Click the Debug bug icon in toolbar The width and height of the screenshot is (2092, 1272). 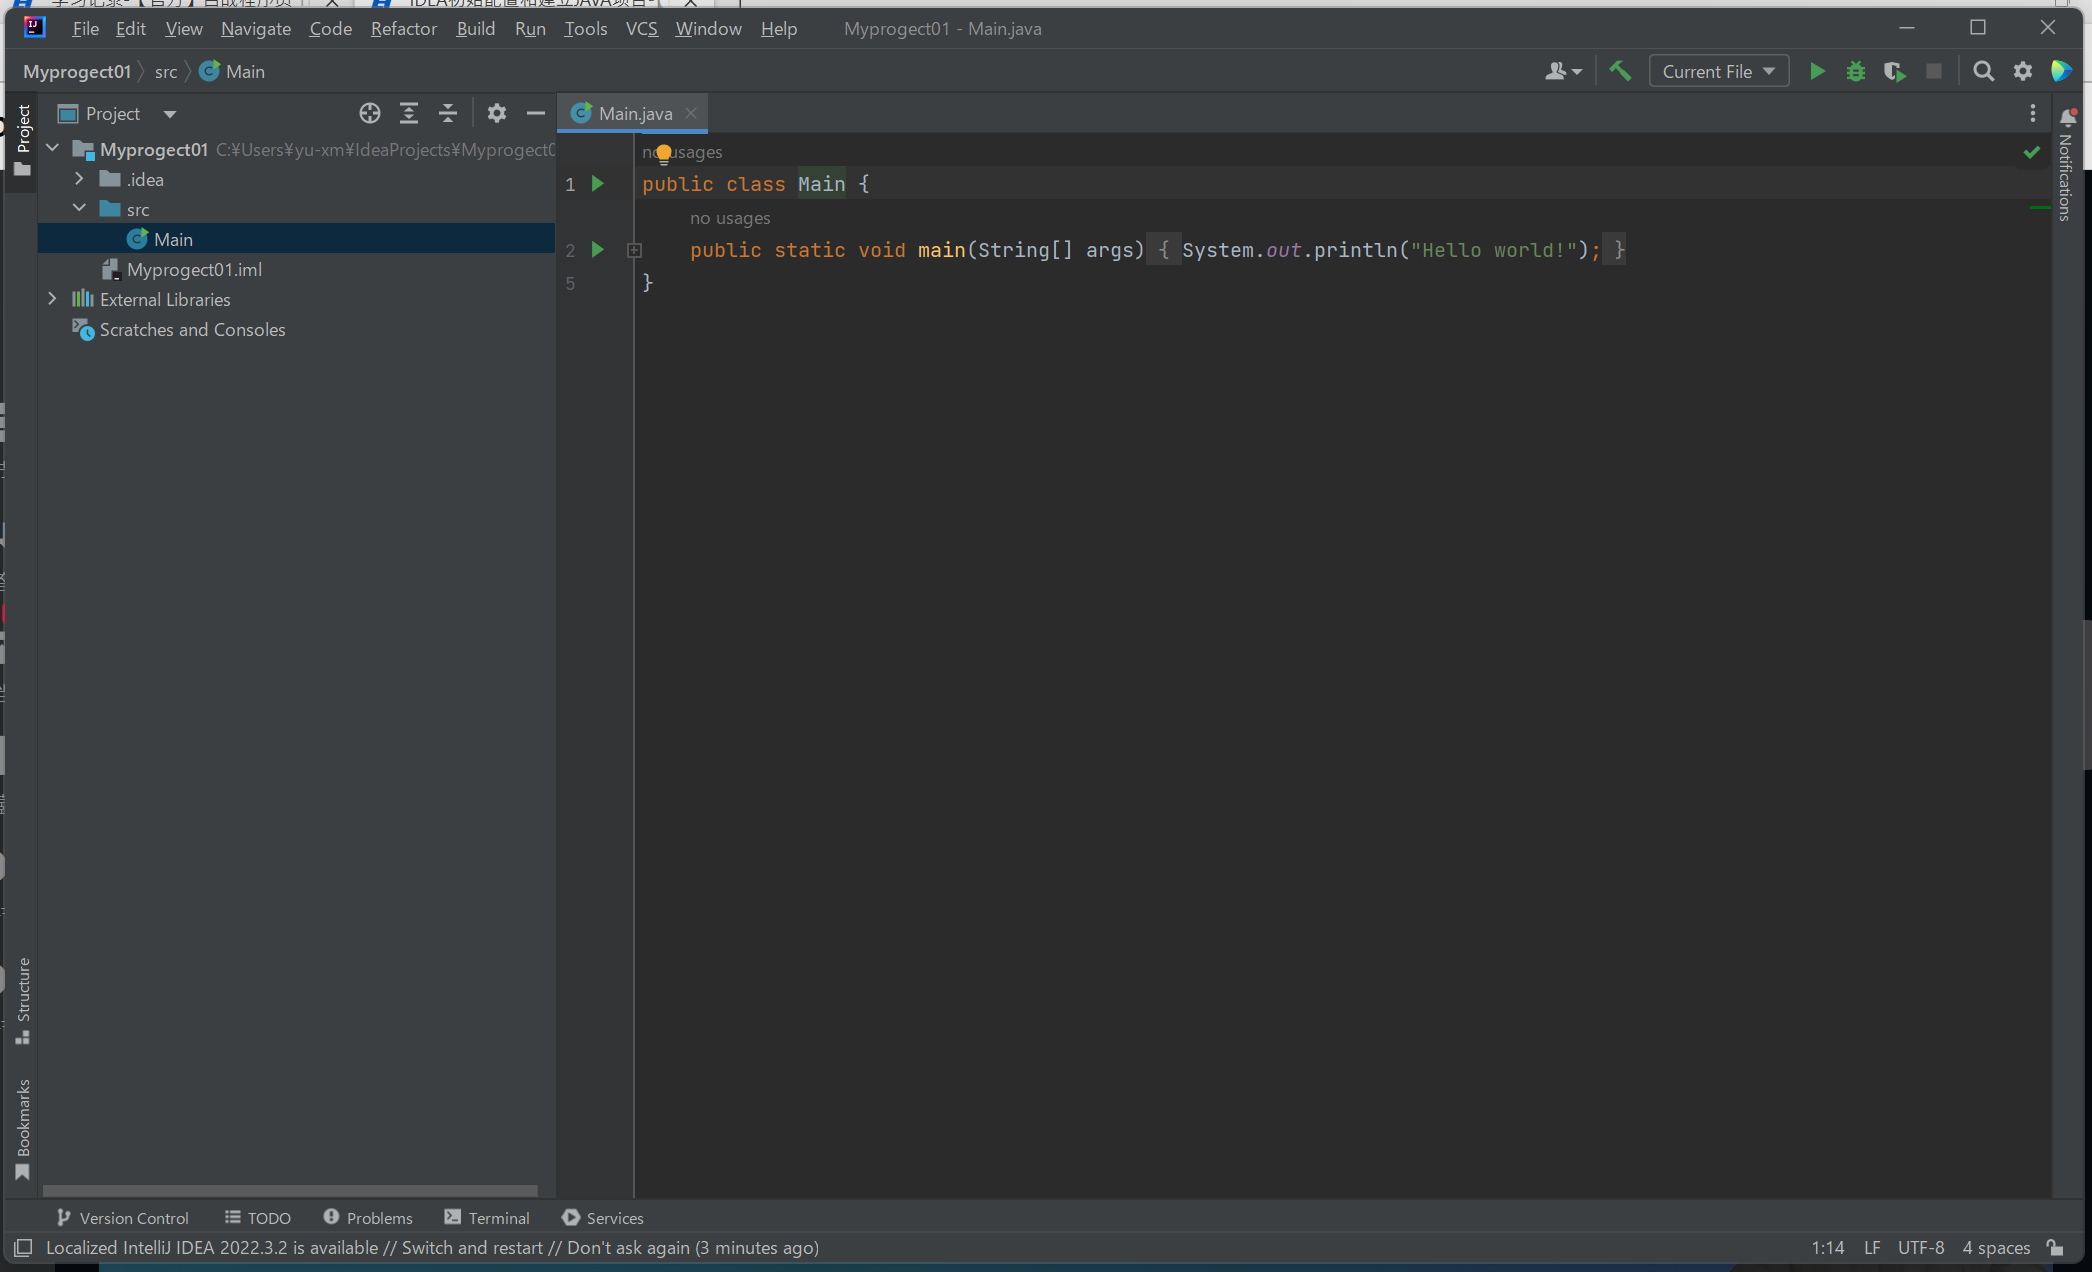click(1856, 71)
